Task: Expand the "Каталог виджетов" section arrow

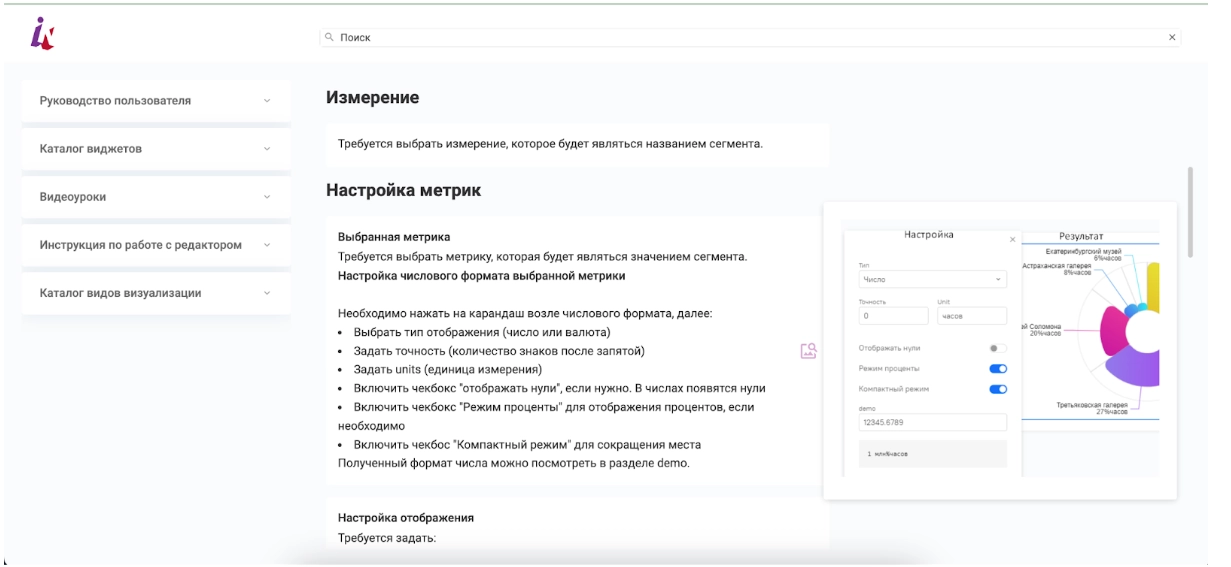Action: 267,149
